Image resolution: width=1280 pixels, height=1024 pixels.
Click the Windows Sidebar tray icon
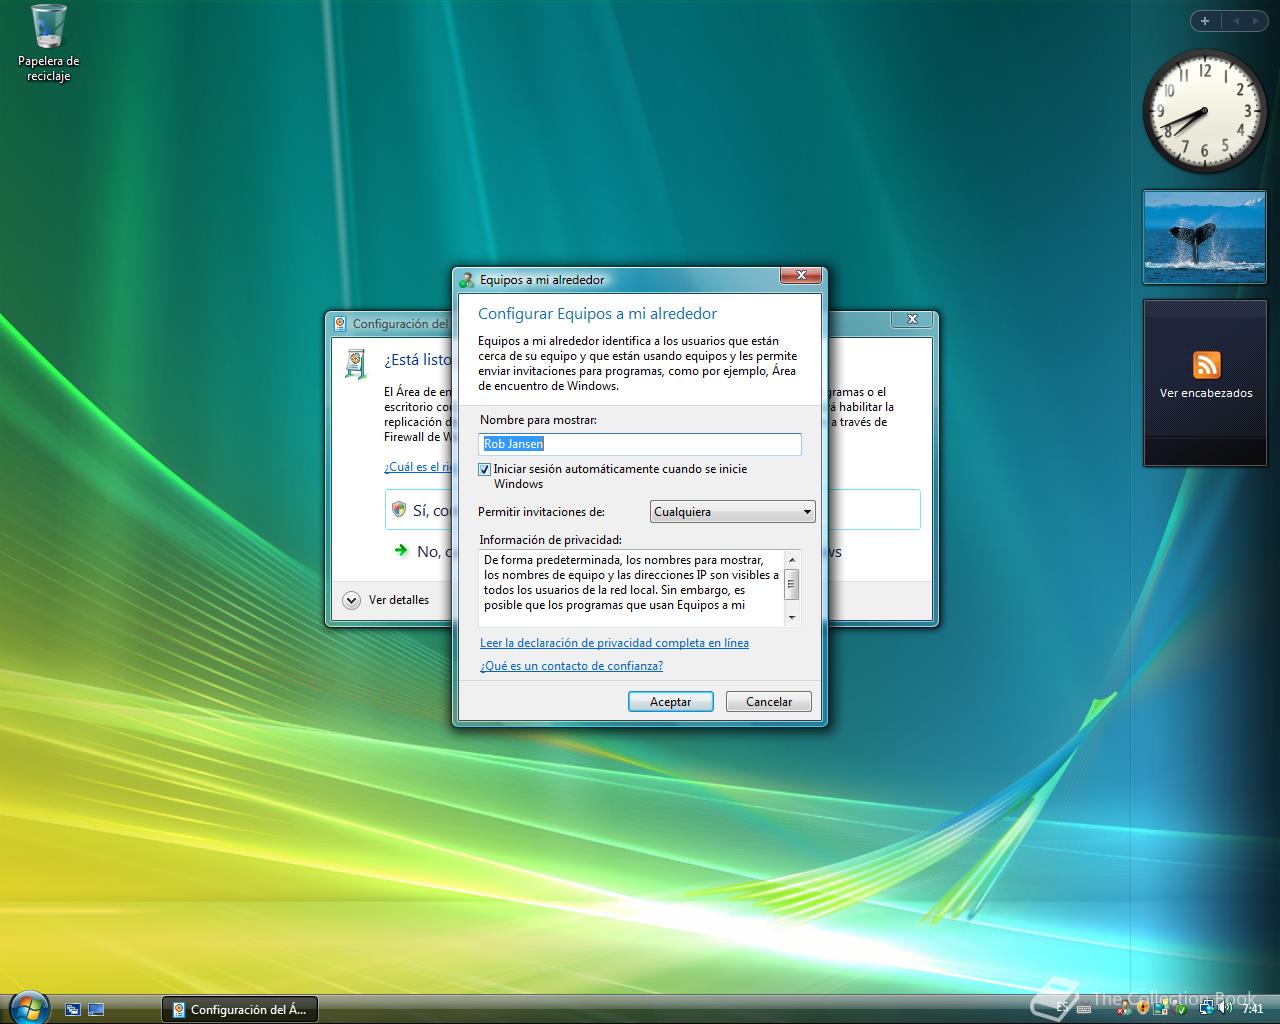(x=1161, y=1009)
